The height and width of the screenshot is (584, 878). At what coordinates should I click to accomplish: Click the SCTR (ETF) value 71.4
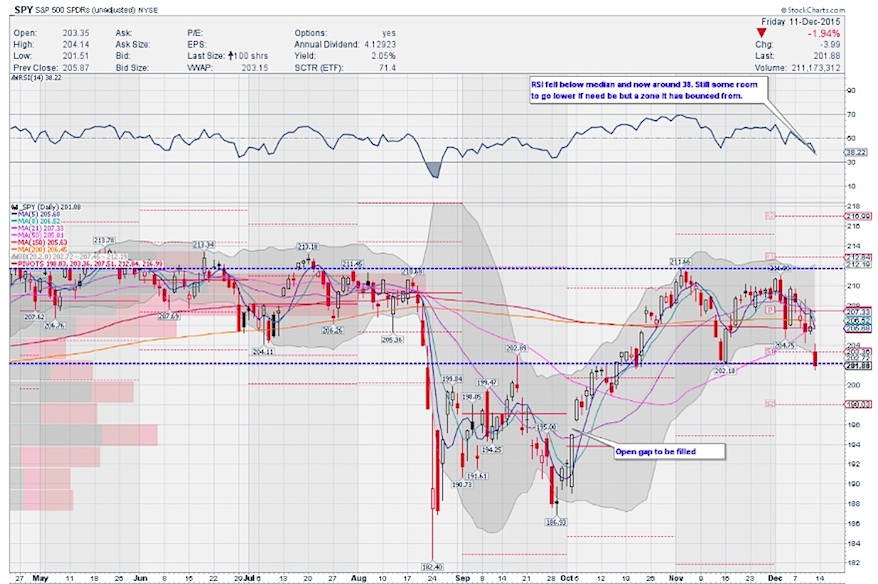[387, 68]
